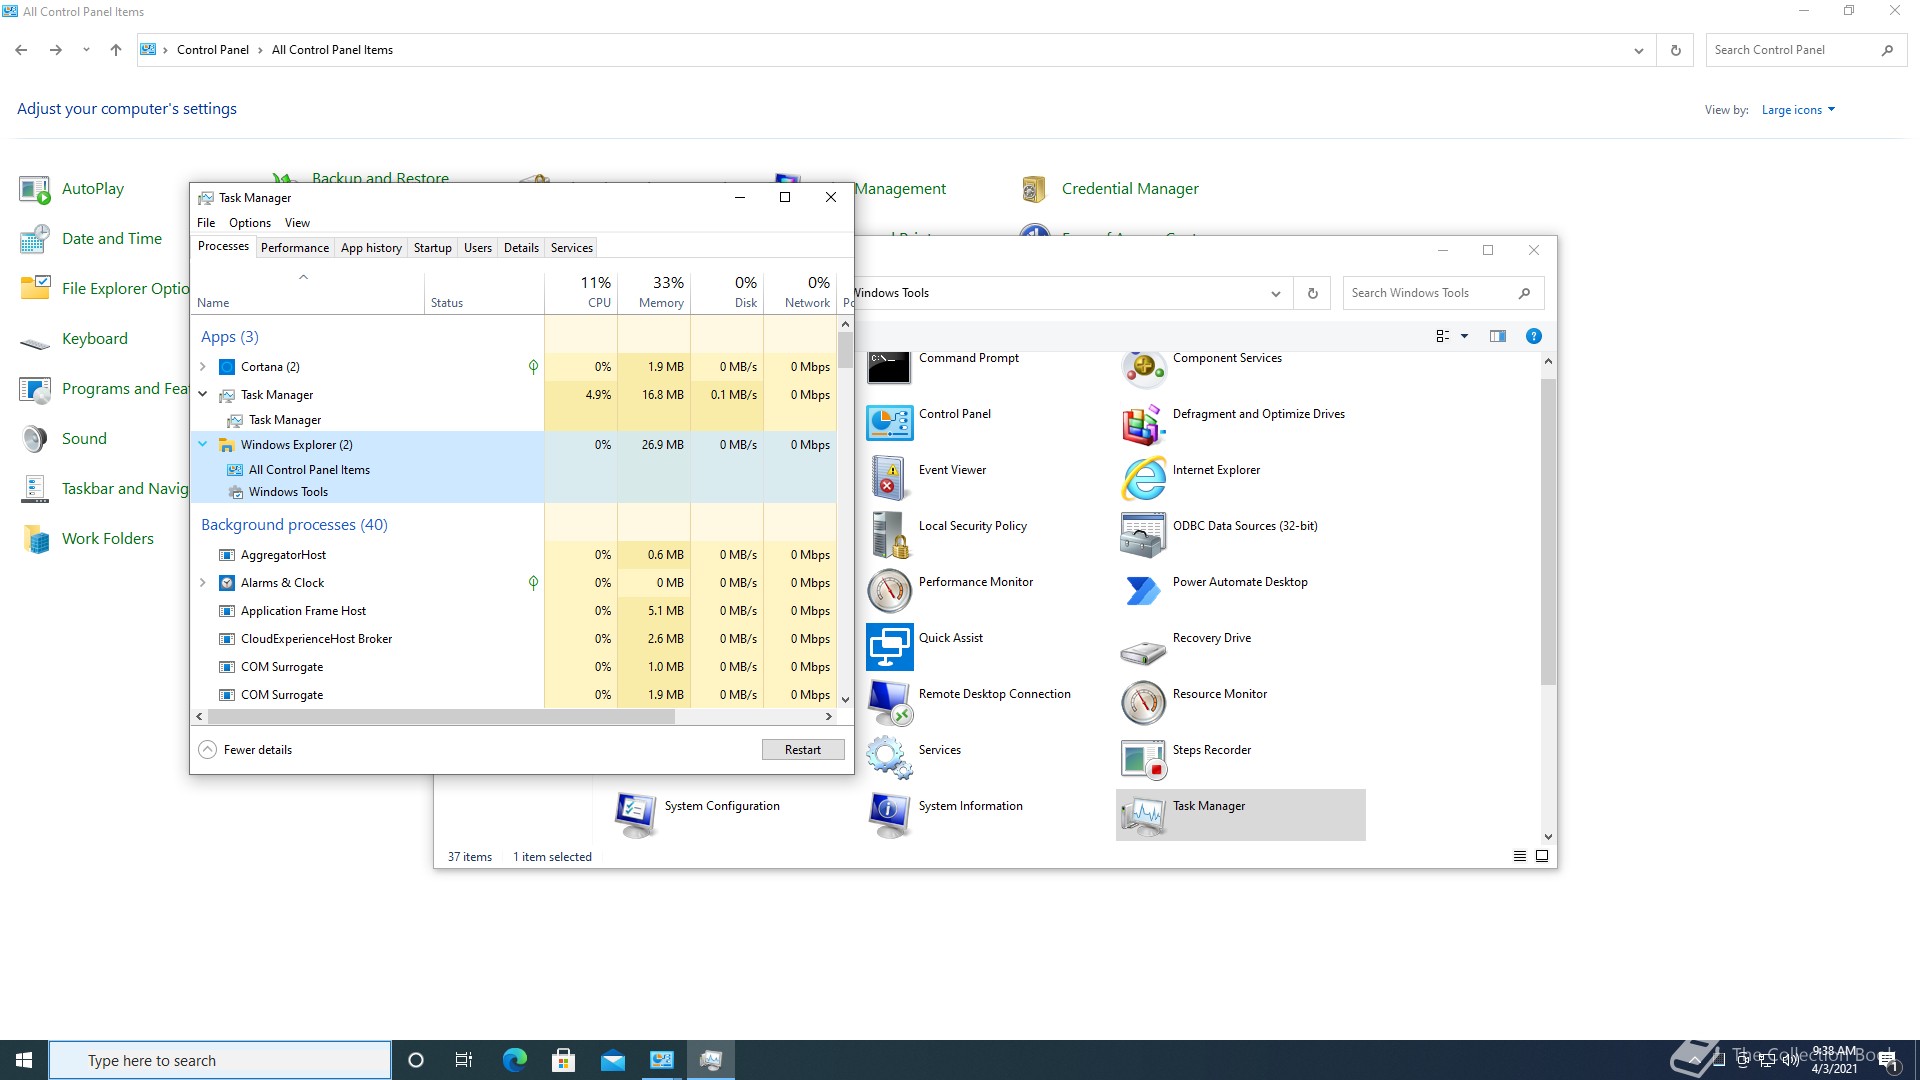
Task: Expand the Cortana (2) process group
Action: click(203, 367)
